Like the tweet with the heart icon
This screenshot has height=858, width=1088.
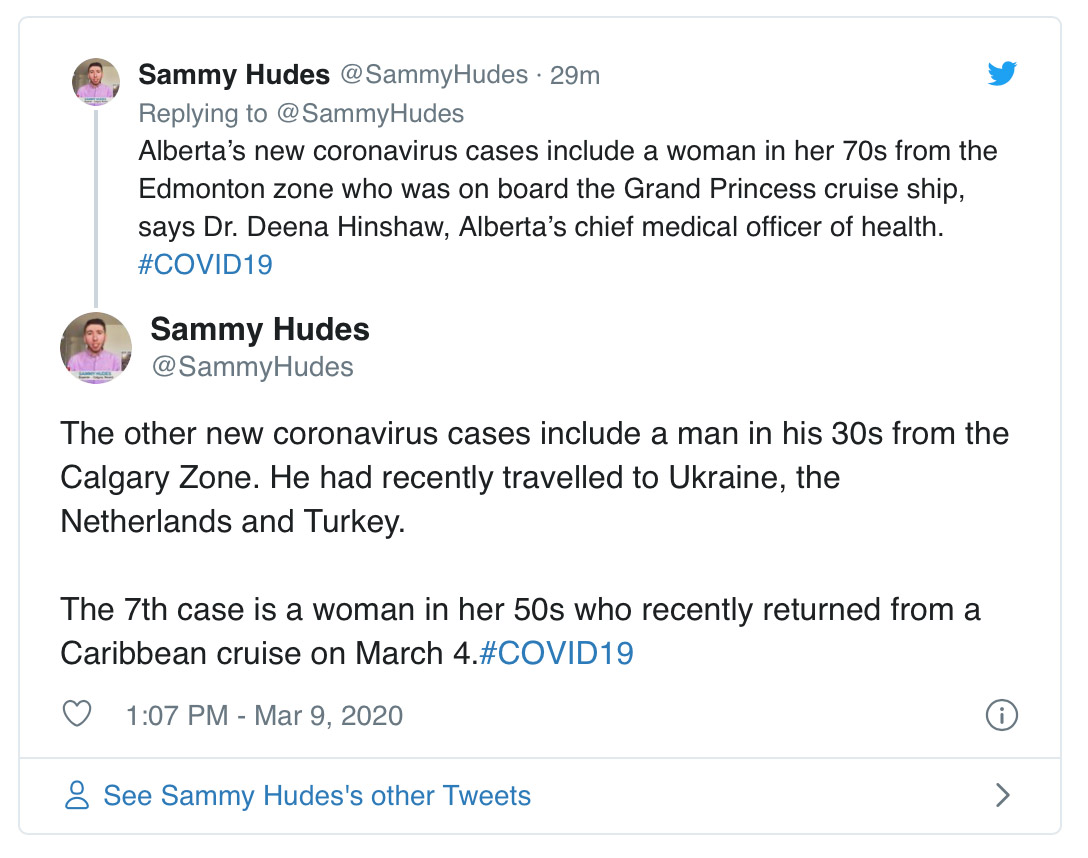(77, 714)
